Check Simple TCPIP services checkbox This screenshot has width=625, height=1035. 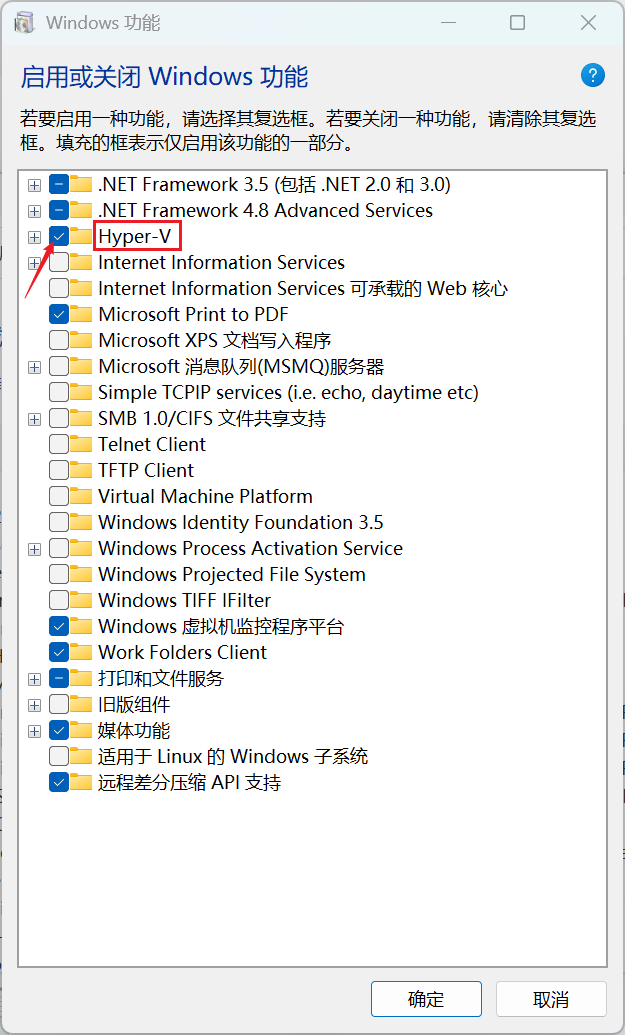point(59,392)
